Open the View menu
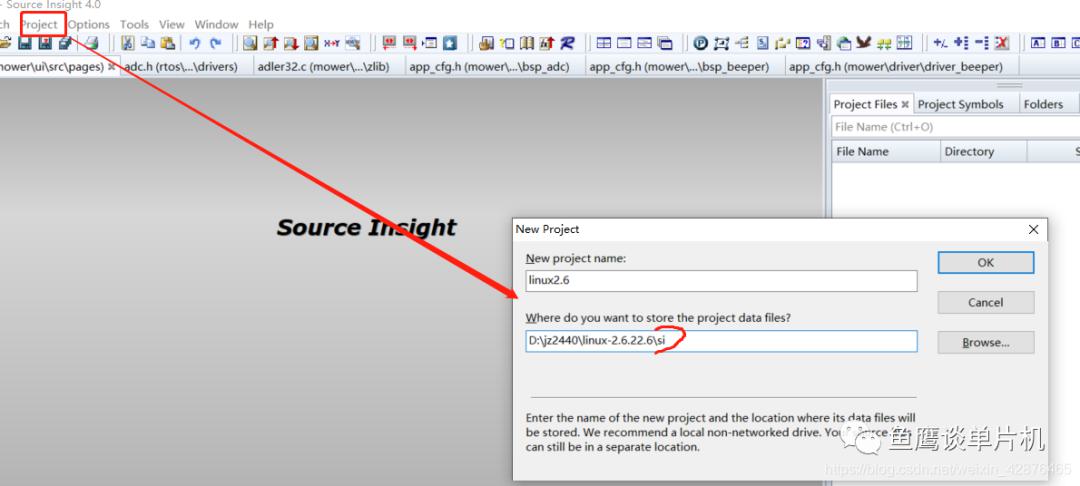Image resolution: width=1080 pixels, height=486 pixels. pyautogui.click(x=172, y=24)
